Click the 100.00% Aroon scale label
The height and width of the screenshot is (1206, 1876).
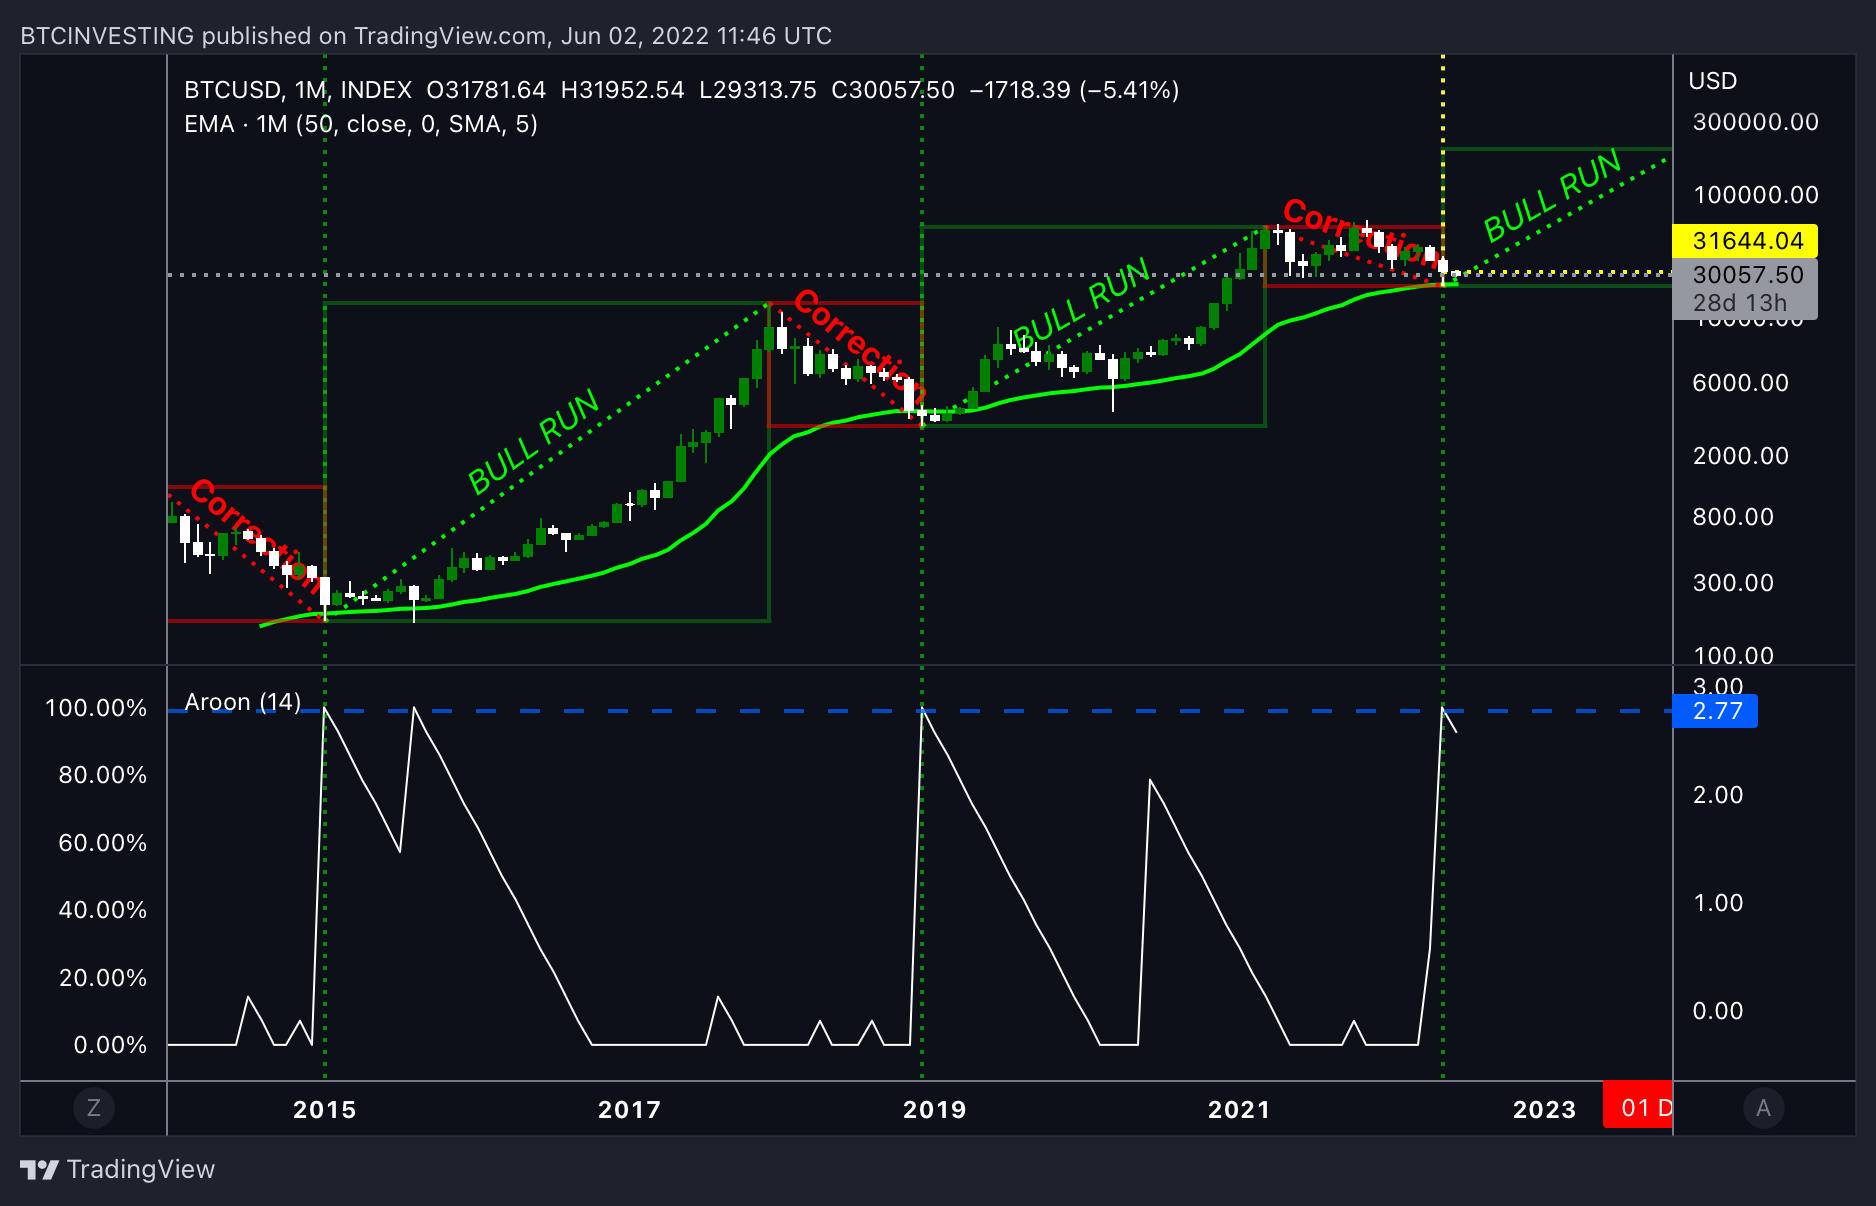96,708
